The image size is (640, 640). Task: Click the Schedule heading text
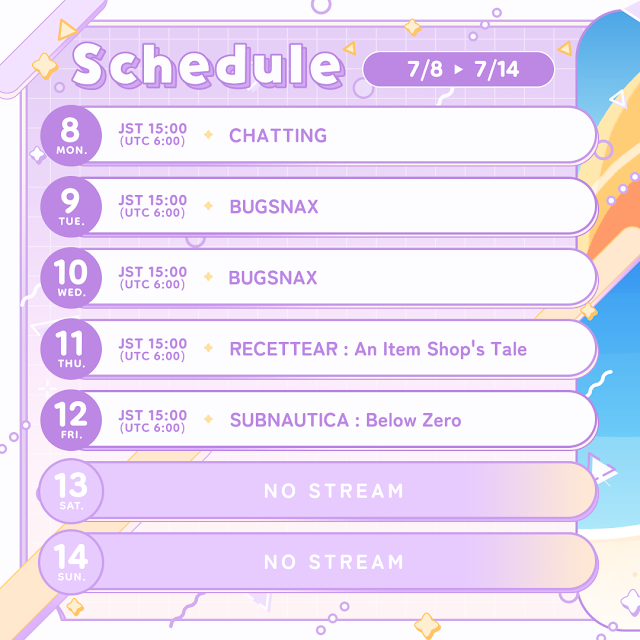207,66
